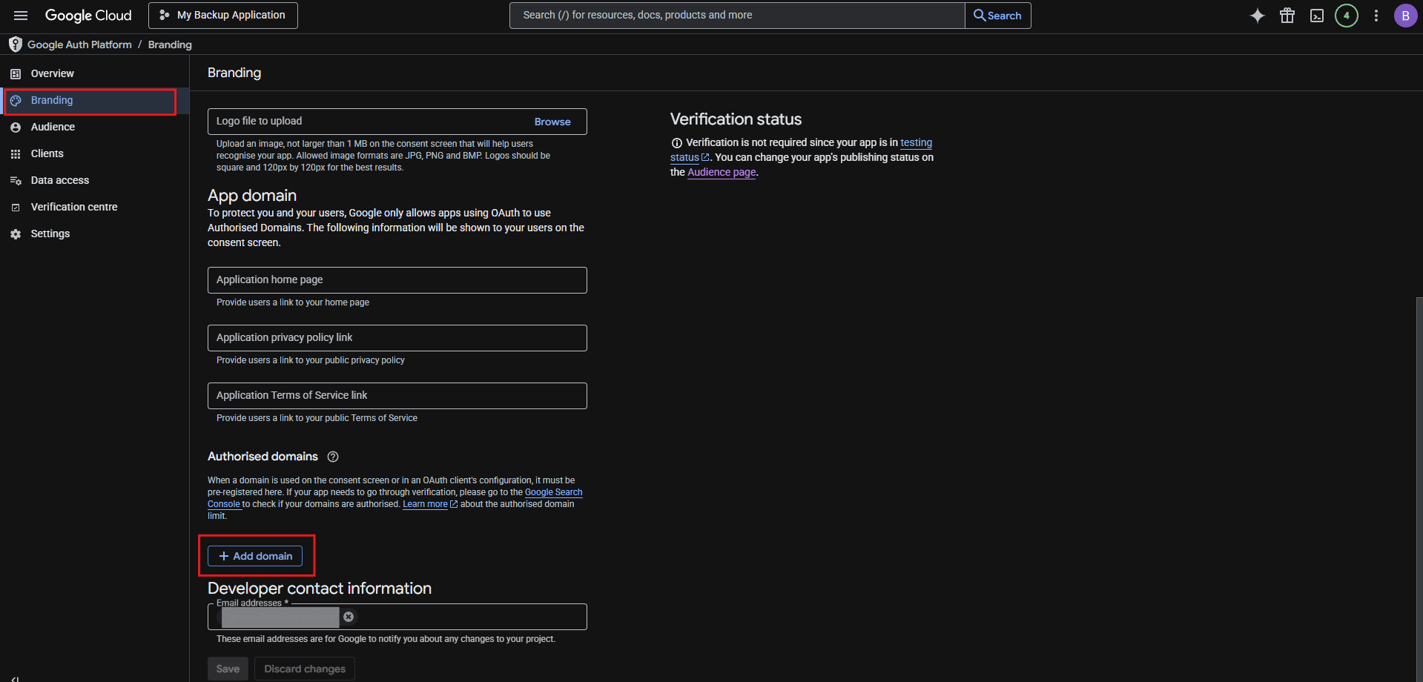
Task: Click the Discard changes button
Action: tap(305, 669)
